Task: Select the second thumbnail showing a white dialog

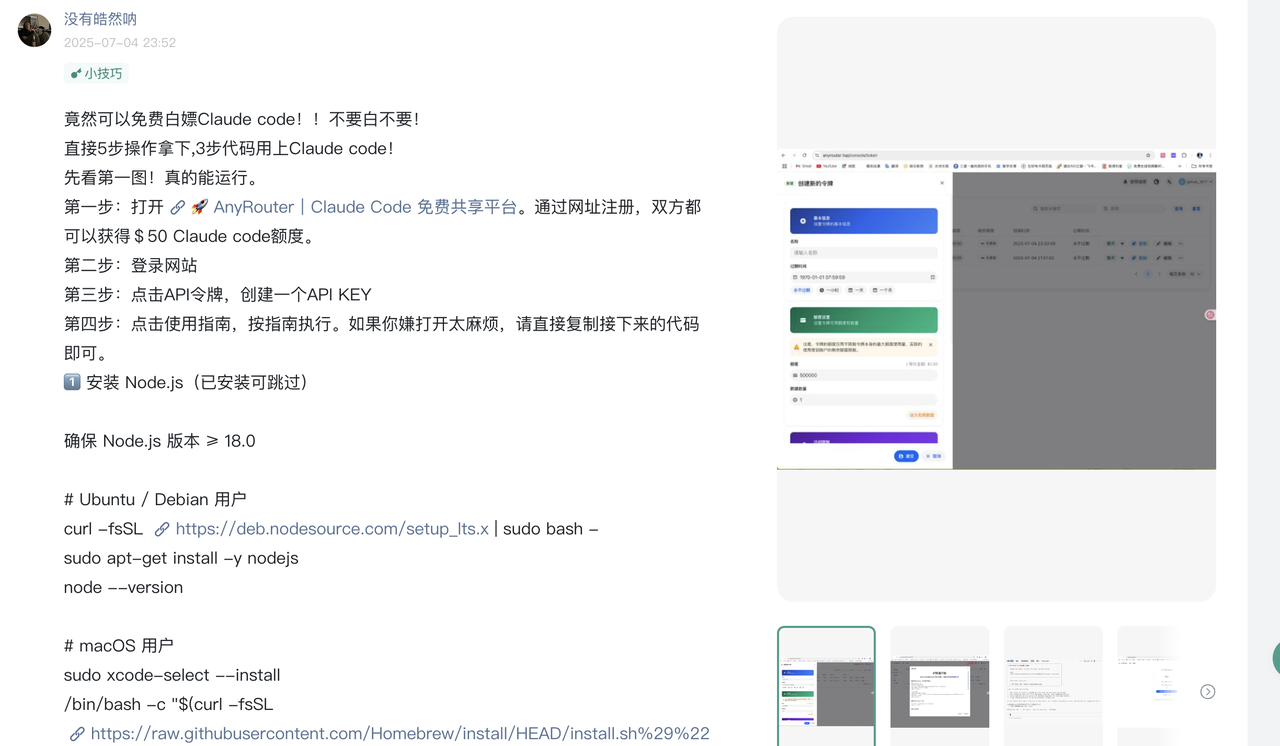Action: click(x=940, y=686)
